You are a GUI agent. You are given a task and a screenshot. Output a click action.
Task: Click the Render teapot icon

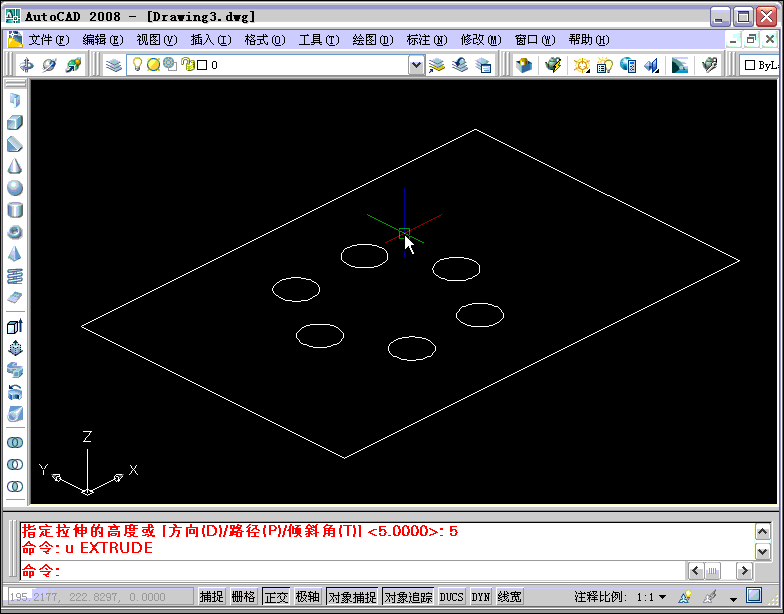(554, 65)
